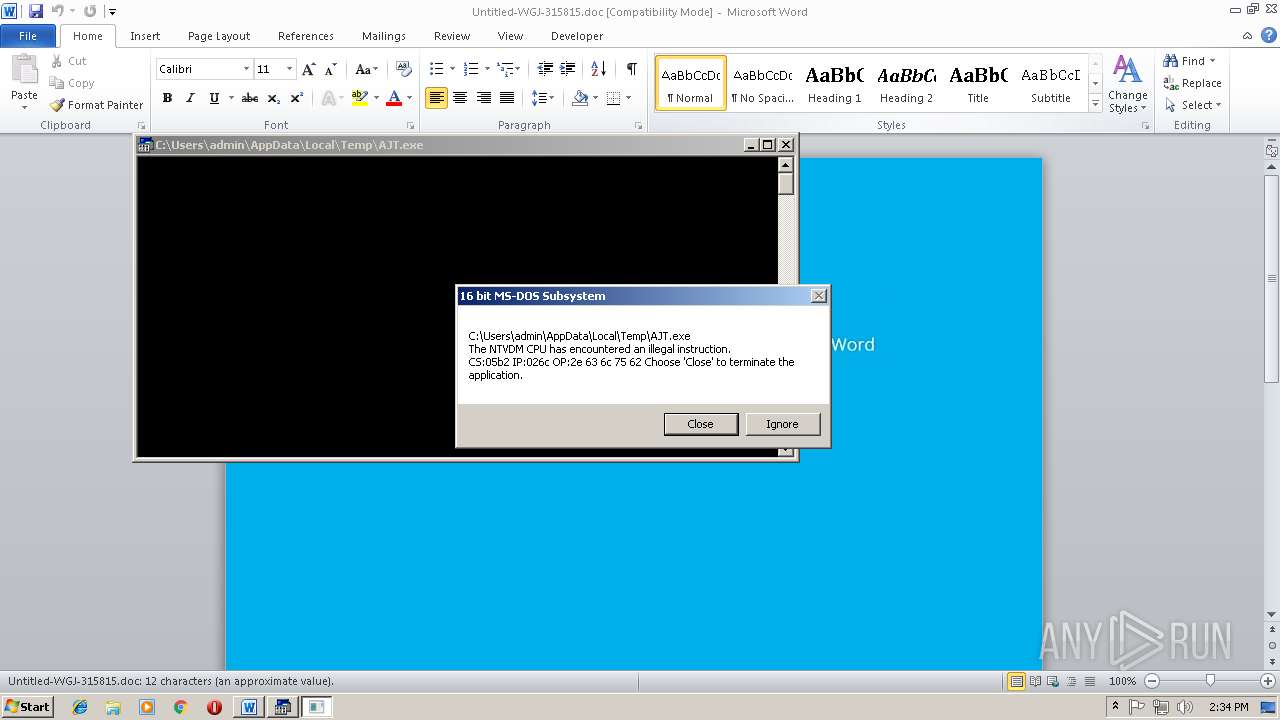Screen dimensions: 1280x720
Task: Click the Zoom Out minus button
Action: pyautogui.click(x=1151, y=681)
